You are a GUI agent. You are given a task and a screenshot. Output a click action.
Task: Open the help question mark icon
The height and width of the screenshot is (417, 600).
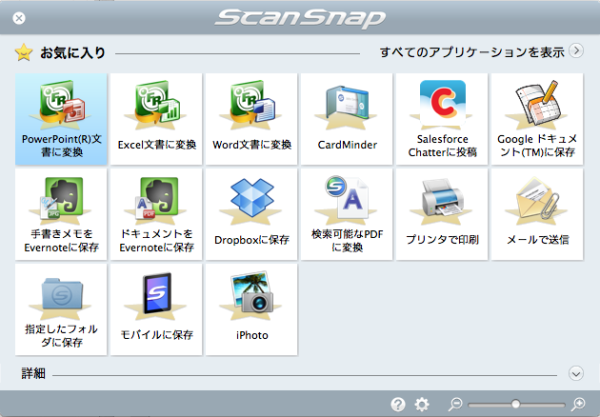tap(398, 404)
